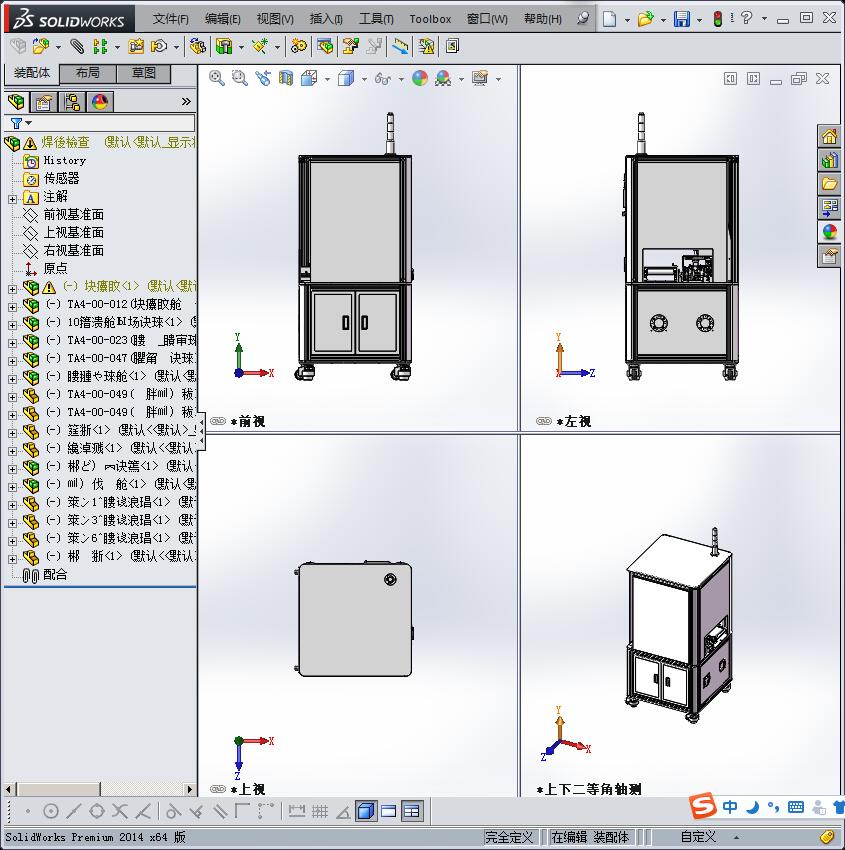The width and height of the screenshot is (845, 850).
Task: Select the ConfigurationManager tab icon
Action: coord(72,101)
